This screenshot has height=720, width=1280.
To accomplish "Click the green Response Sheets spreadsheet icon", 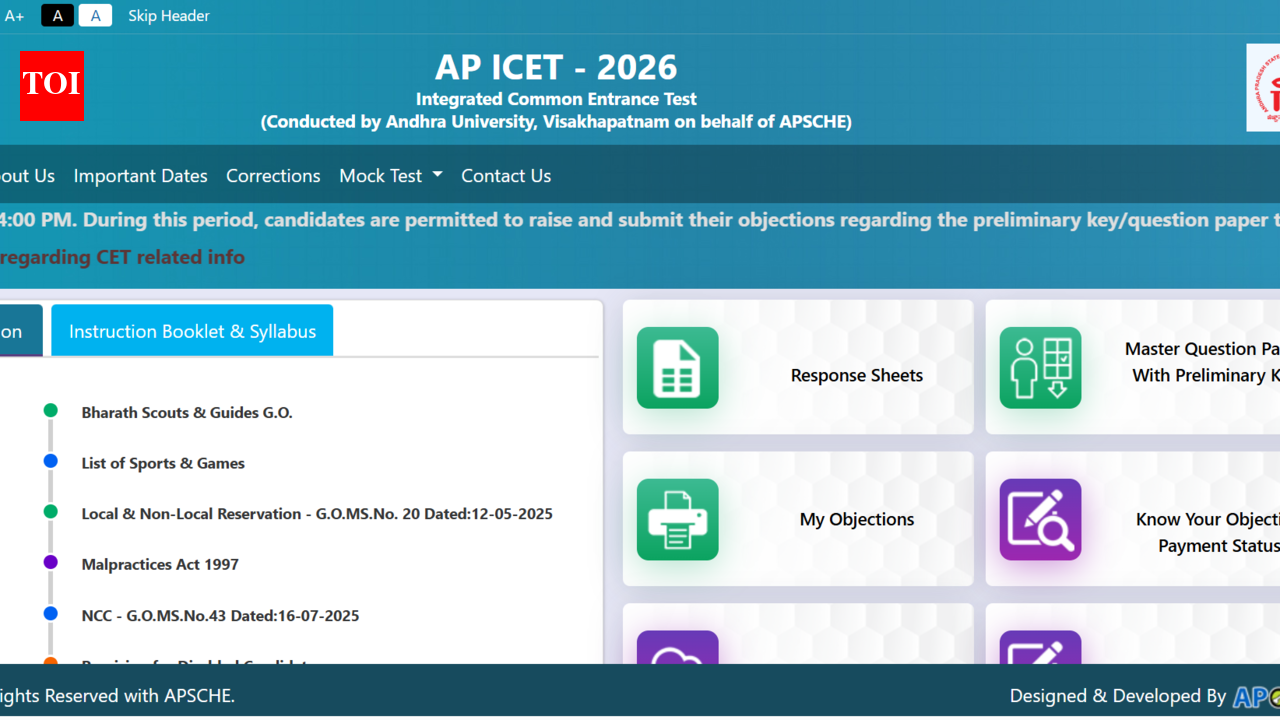I will (x=677, y=367).
